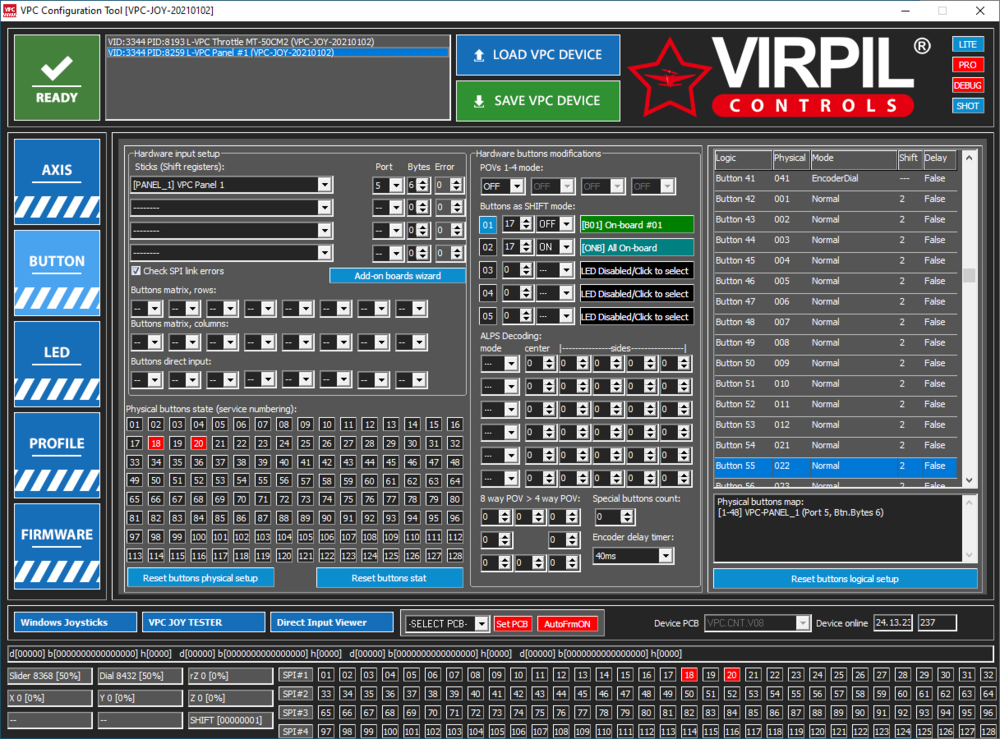This screenshot has width=1000, height=739.
Task: Open first ALPS Decoding mode dropdown
Action: click(x=500, y=363)
